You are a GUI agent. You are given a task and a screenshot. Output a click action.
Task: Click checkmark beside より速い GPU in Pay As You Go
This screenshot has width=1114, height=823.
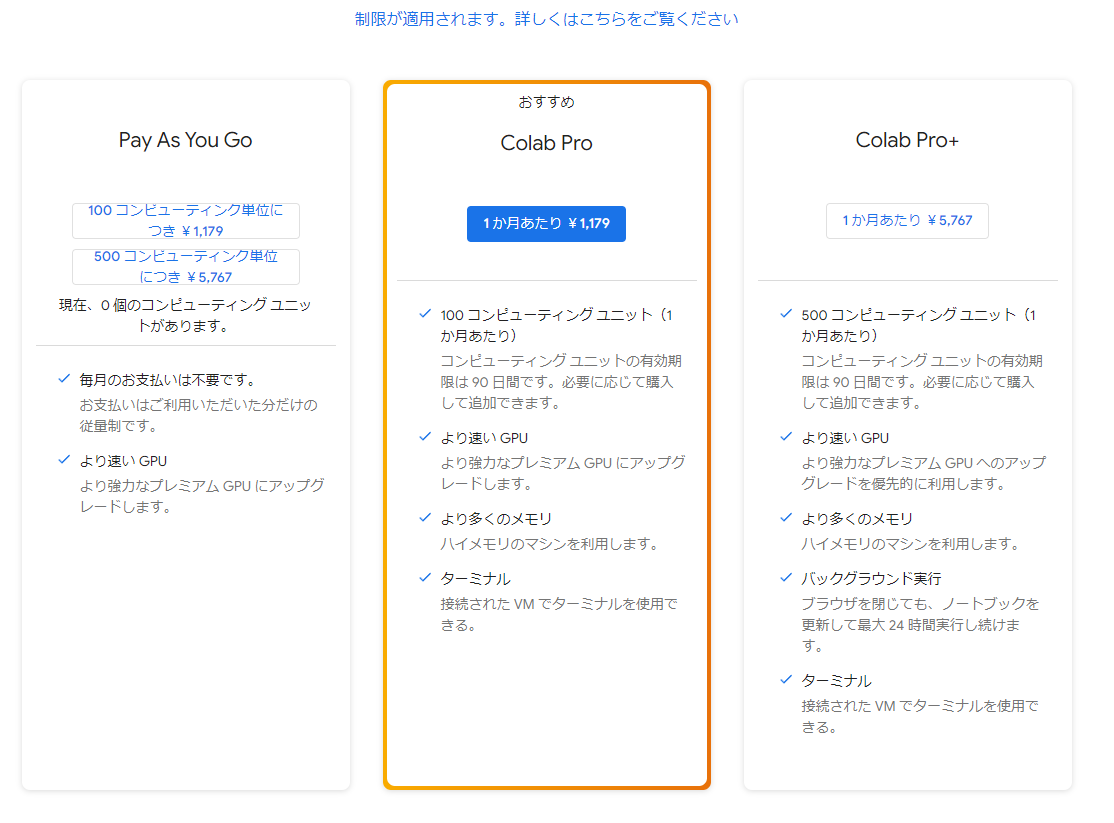click(x=64, y=460)
